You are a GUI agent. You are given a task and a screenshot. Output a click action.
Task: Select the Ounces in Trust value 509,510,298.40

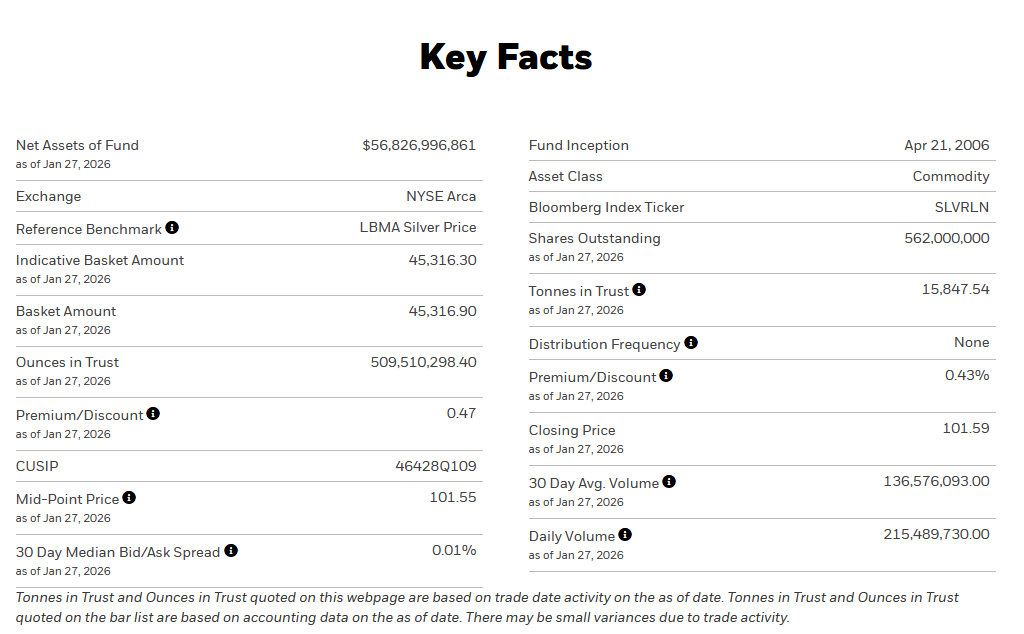pyautogui.click(x=423, y=362)
